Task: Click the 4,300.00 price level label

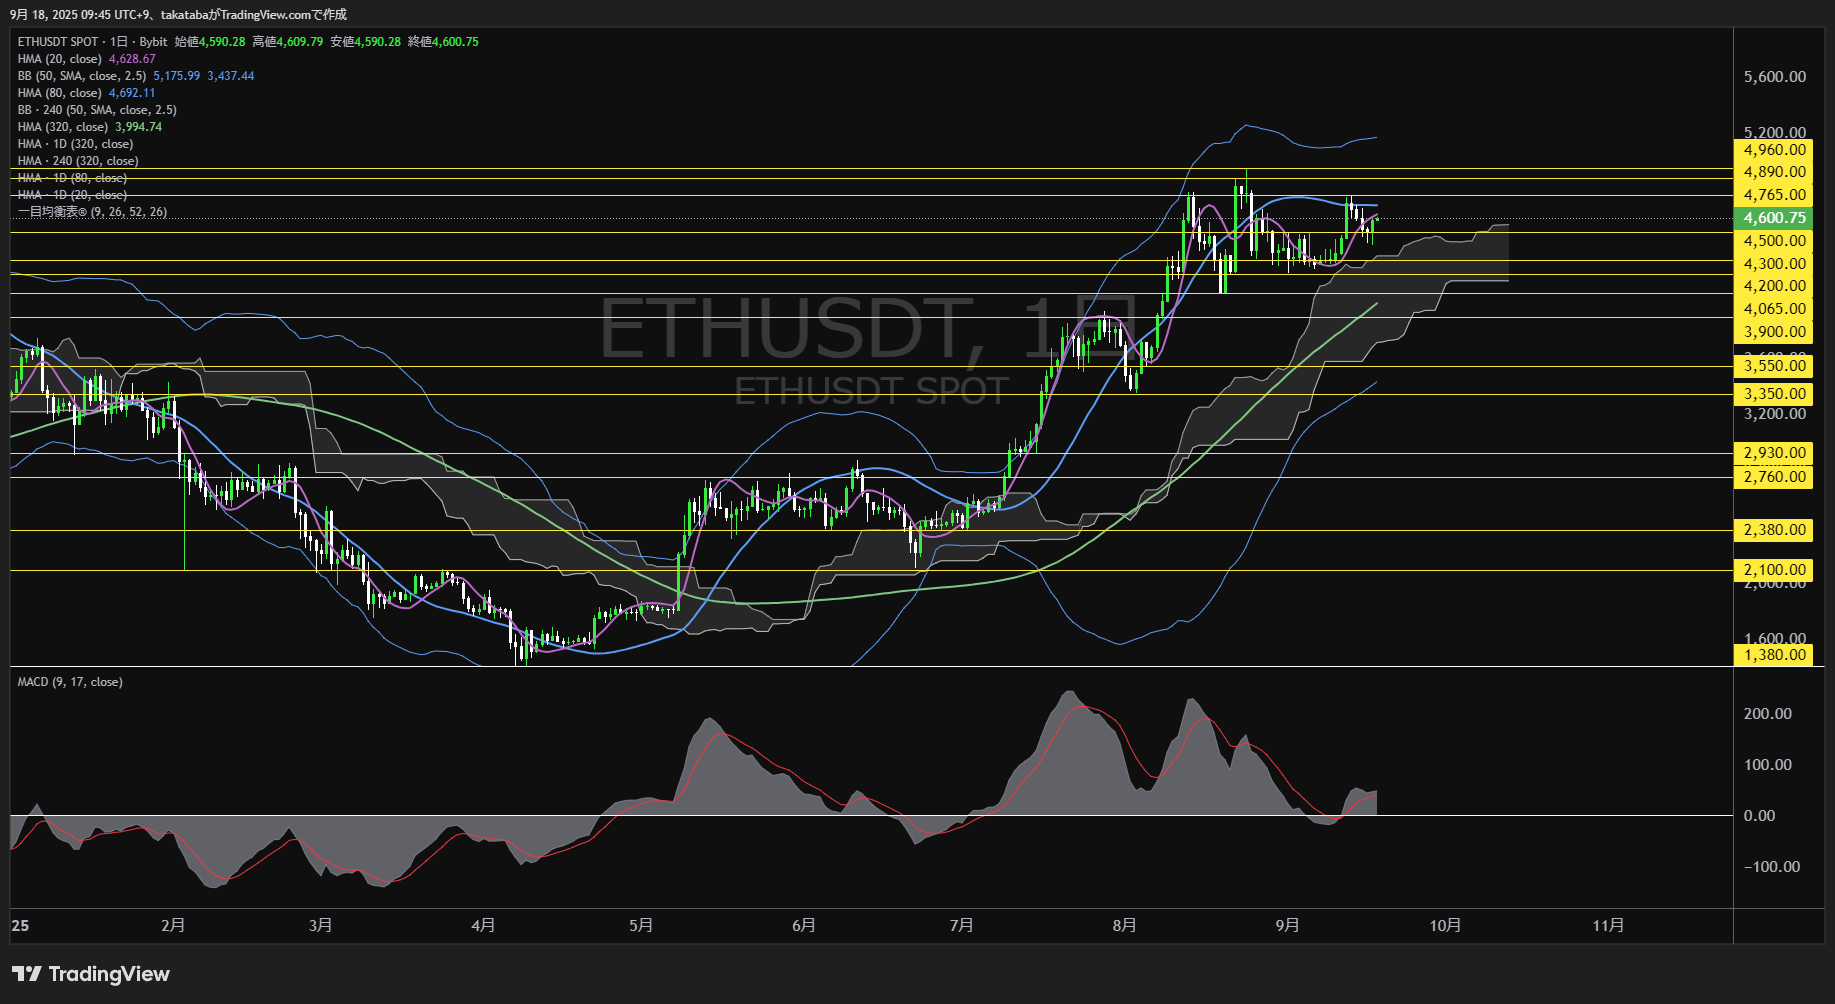Action: coord(1773,264)
